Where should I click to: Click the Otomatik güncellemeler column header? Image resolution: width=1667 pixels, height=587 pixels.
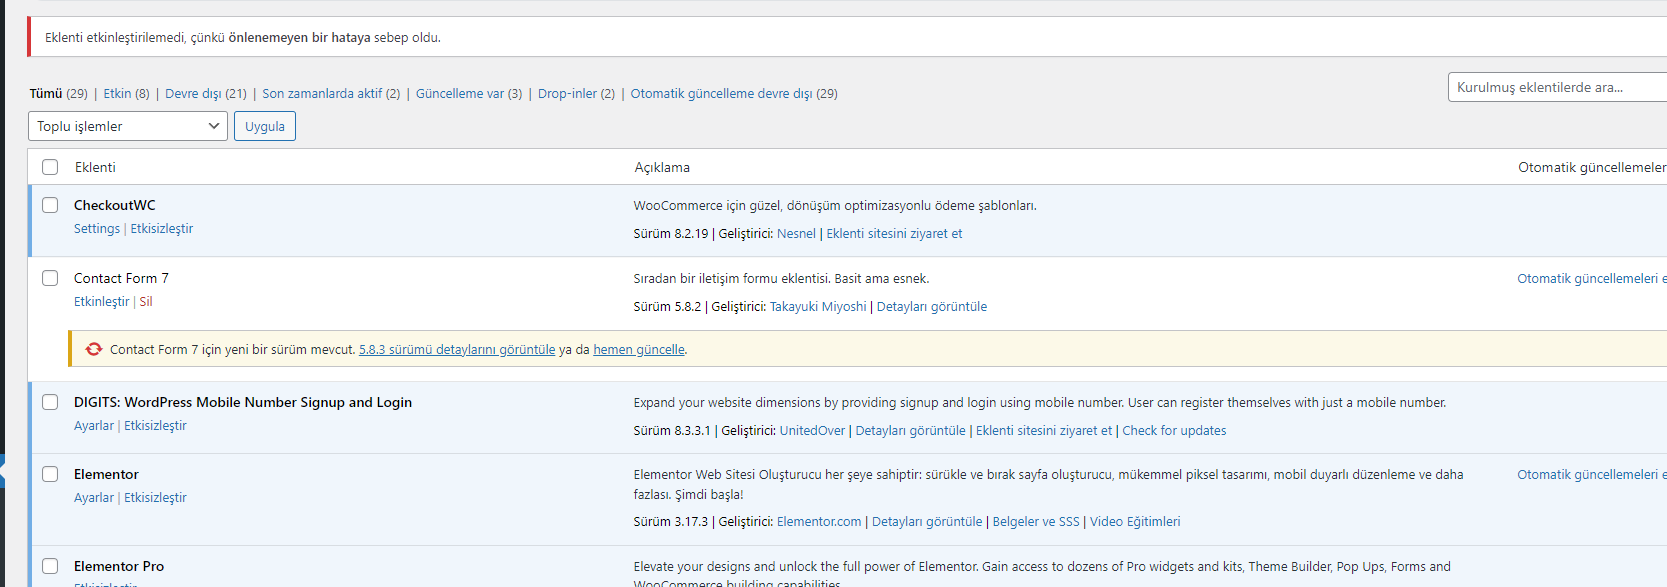pyautogui.click(x=1592, y=167)
